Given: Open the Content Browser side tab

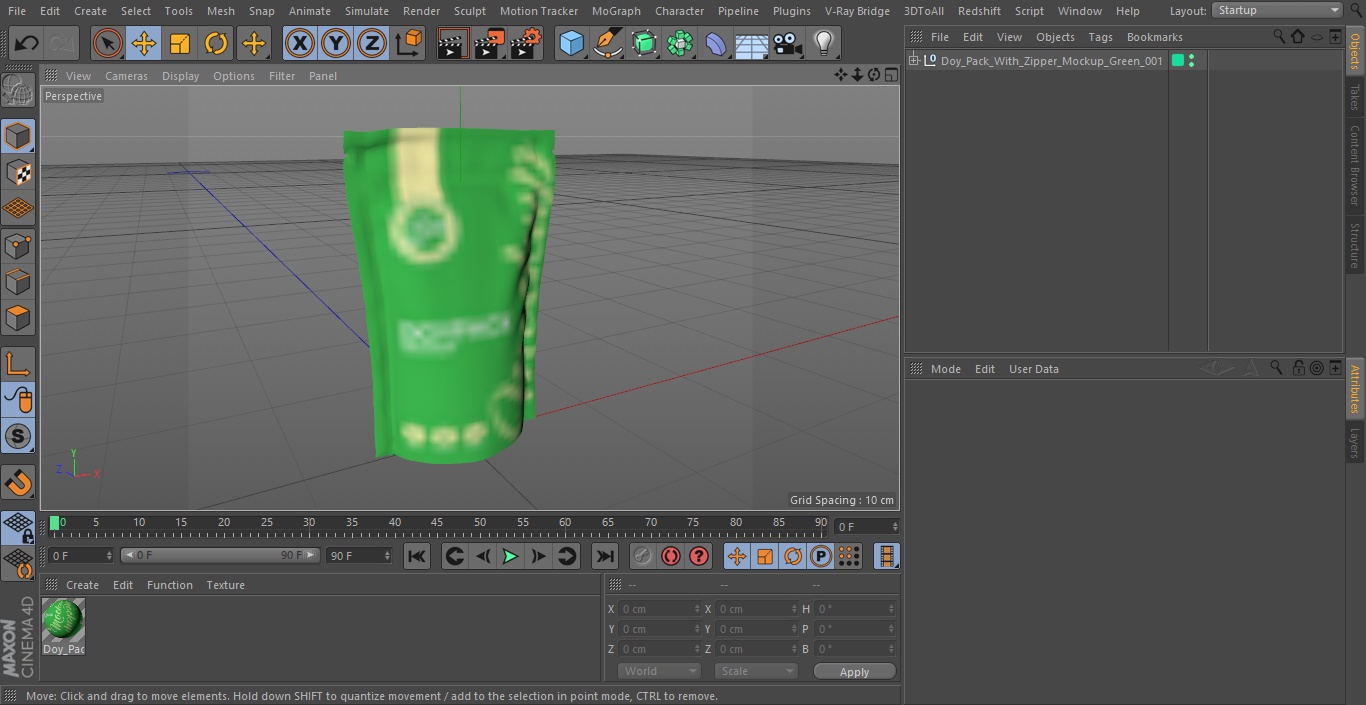Looking at the screenshot, I should (x=1355, y=165).
